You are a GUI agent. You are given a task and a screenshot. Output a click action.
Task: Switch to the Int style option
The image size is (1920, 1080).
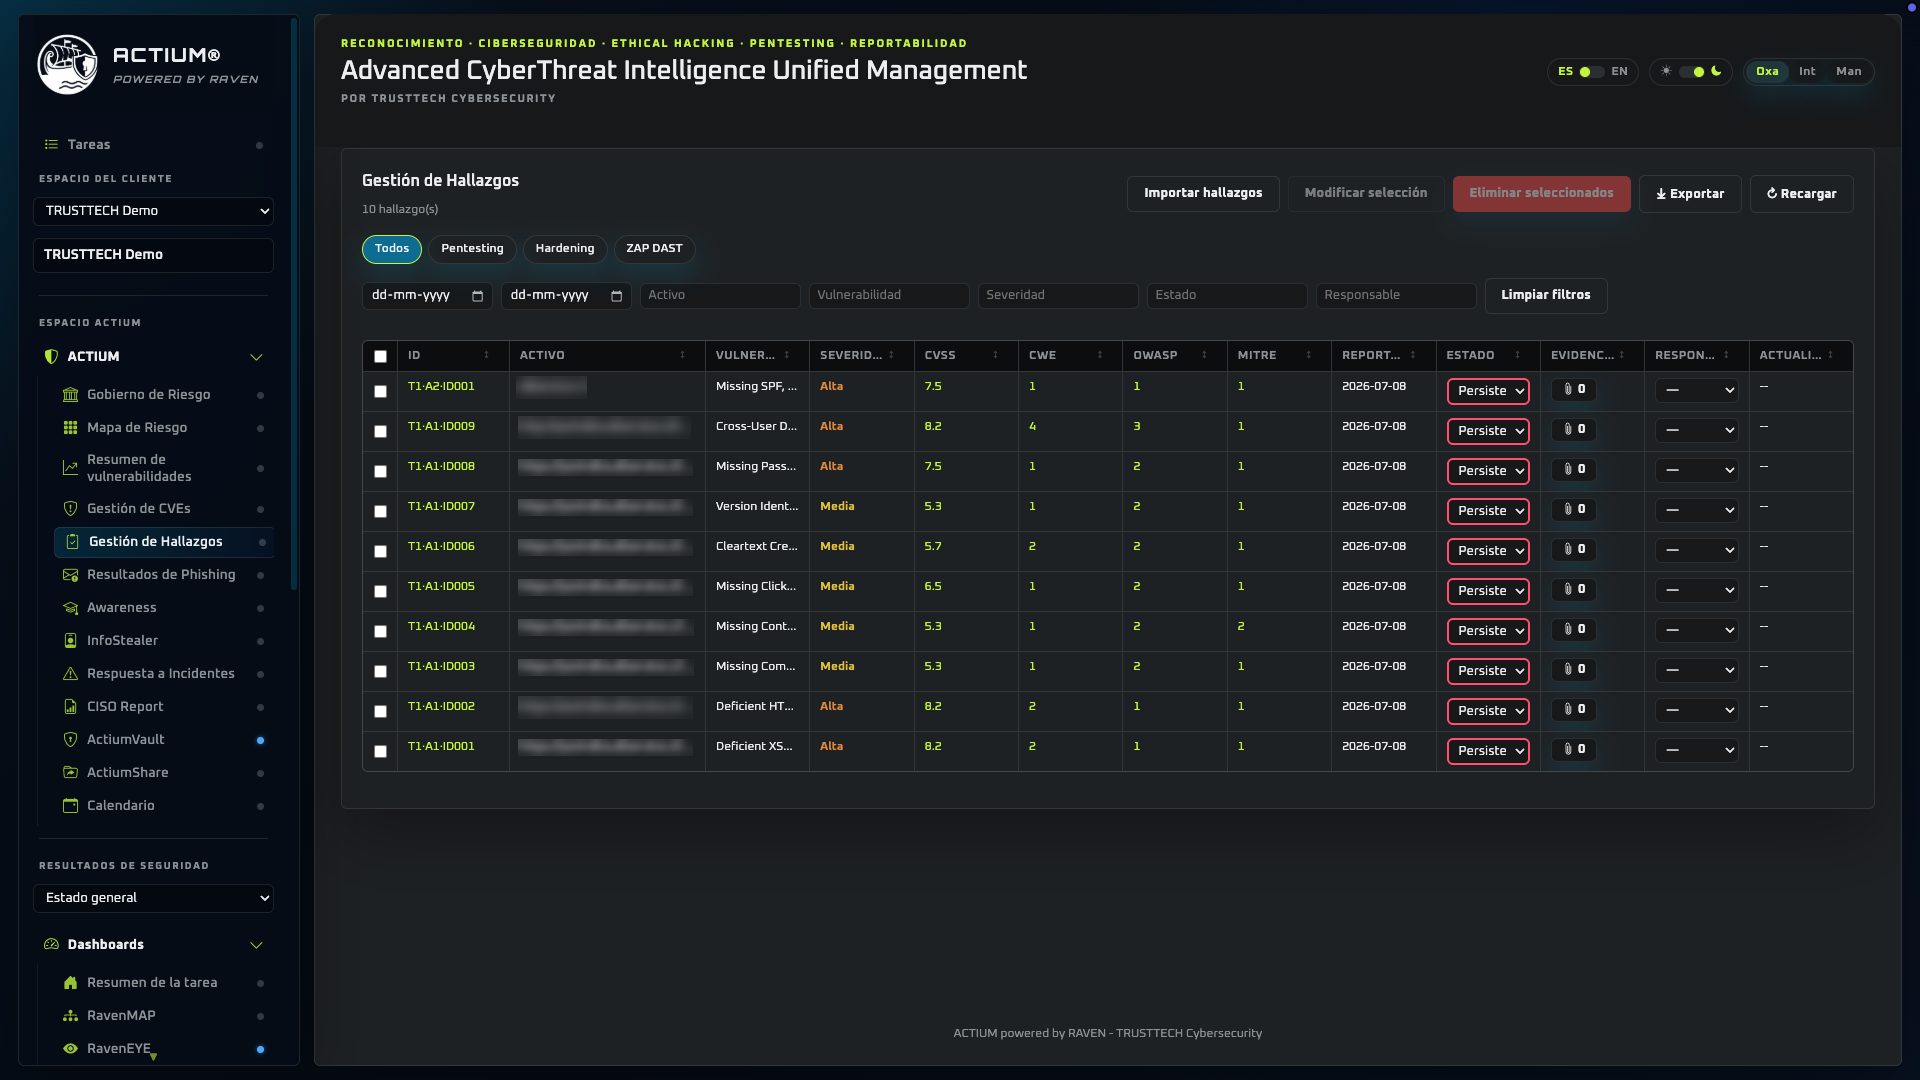click(1807, 72)
